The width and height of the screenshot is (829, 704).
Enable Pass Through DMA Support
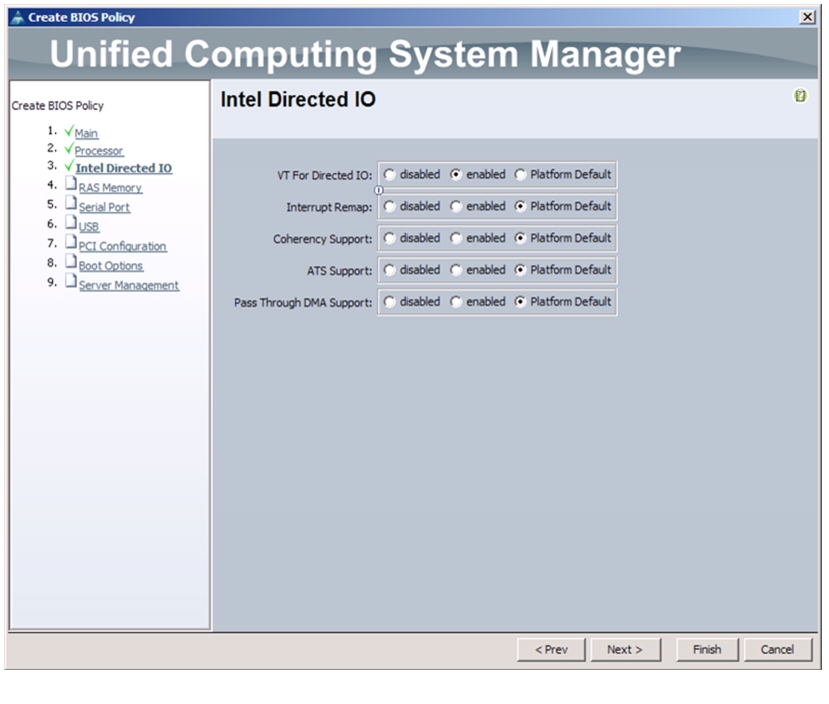[x=456, y=302]
